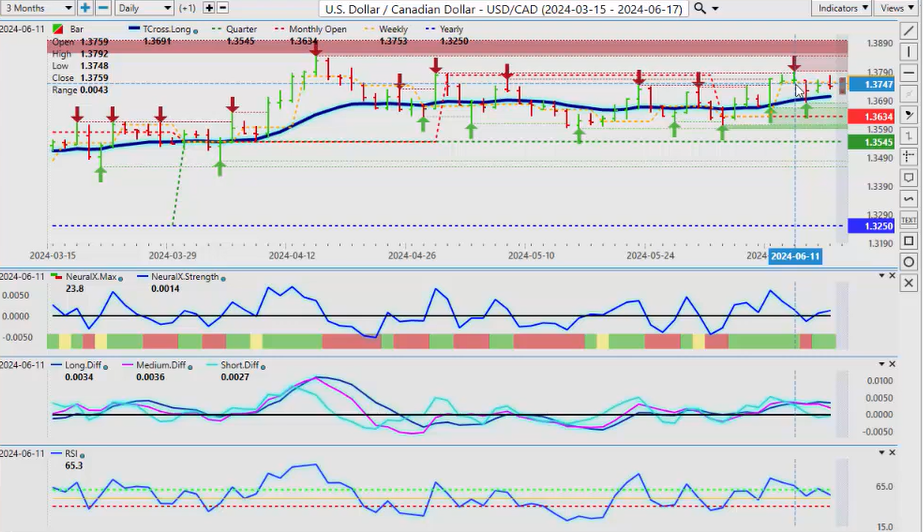Toggle the Long.Diff indicator dot
This screenshot has width=923, height=532.
(x=105, y=366)
